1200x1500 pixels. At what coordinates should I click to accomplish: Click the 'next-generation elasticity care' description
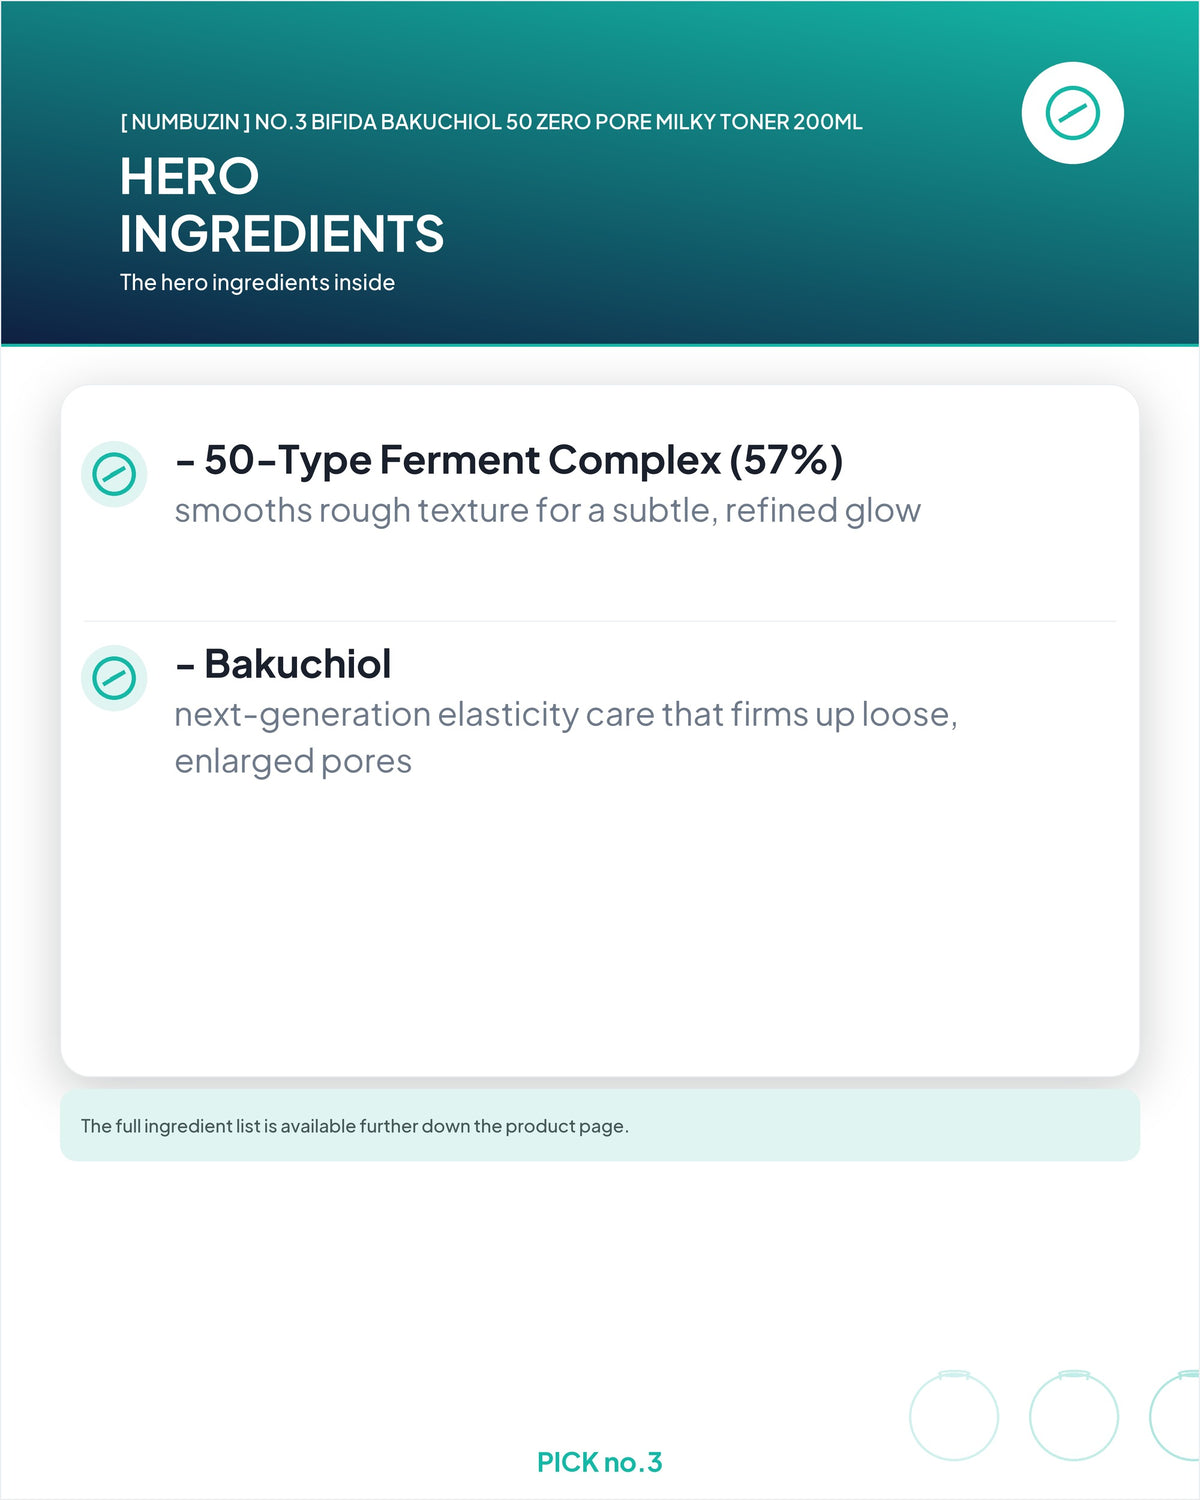566,714
